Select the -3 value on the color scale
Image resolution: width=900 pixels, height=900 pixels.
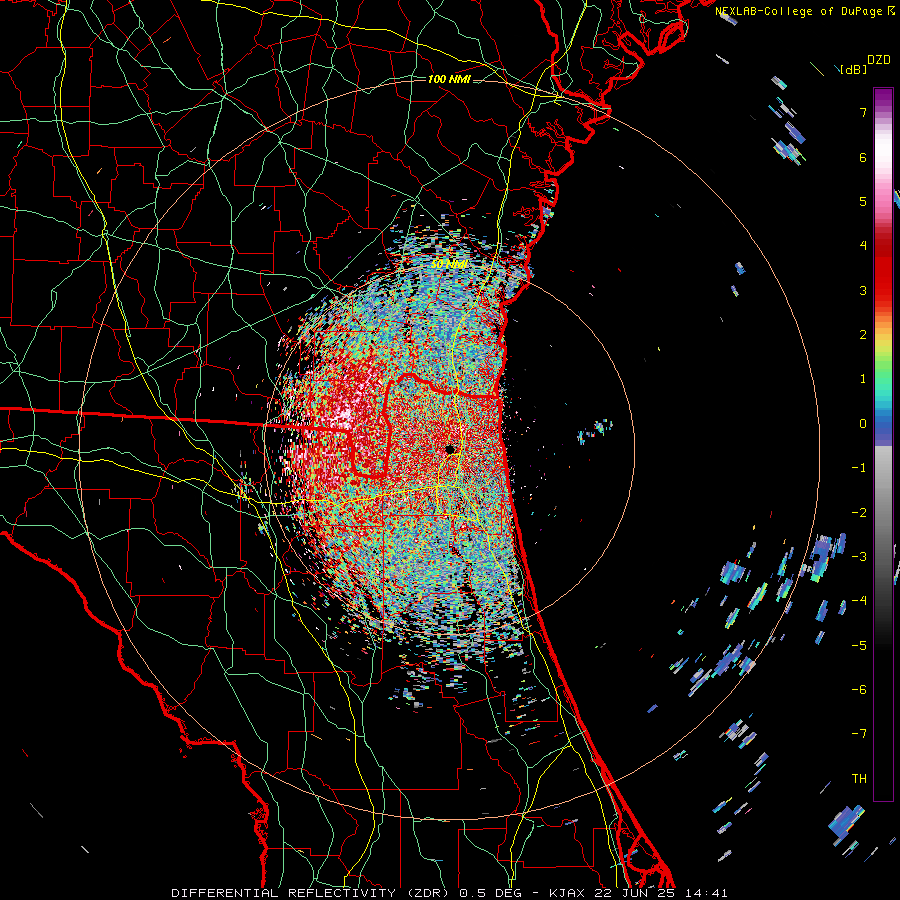pyautogui.click(x=859, y=557)
